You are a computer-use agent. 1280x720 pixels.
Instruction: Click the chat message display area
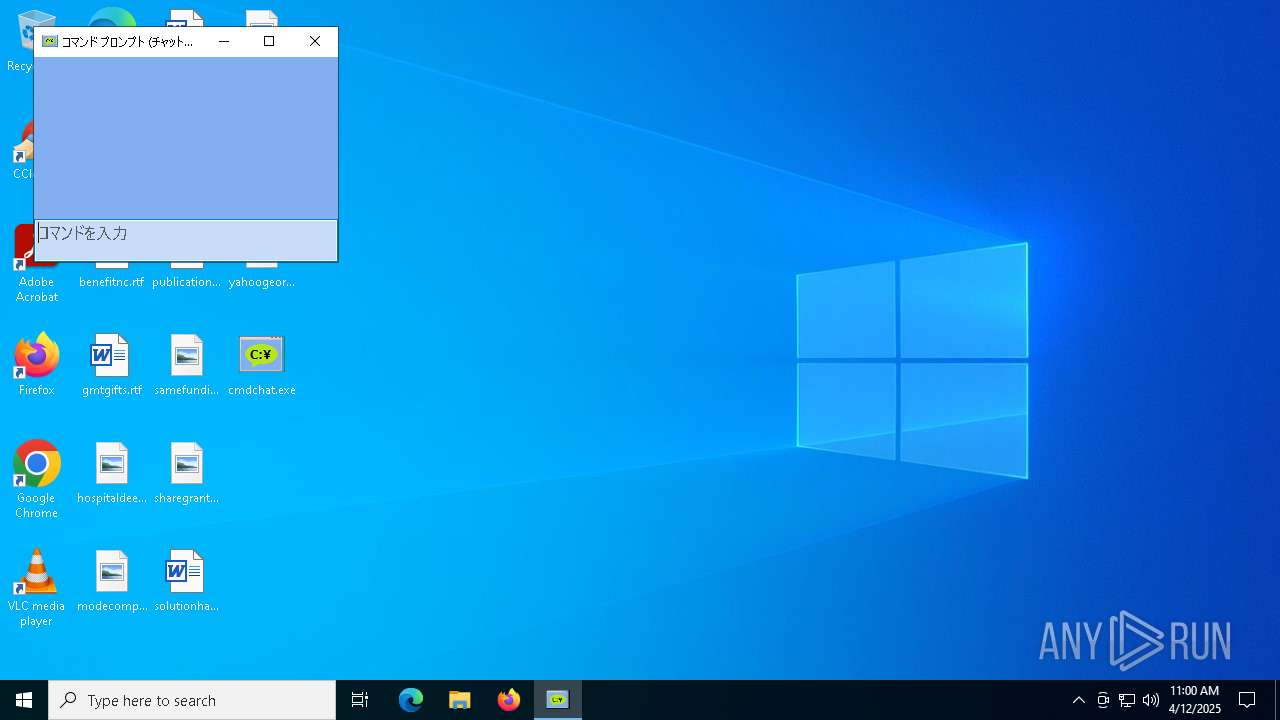pos(186,138)
